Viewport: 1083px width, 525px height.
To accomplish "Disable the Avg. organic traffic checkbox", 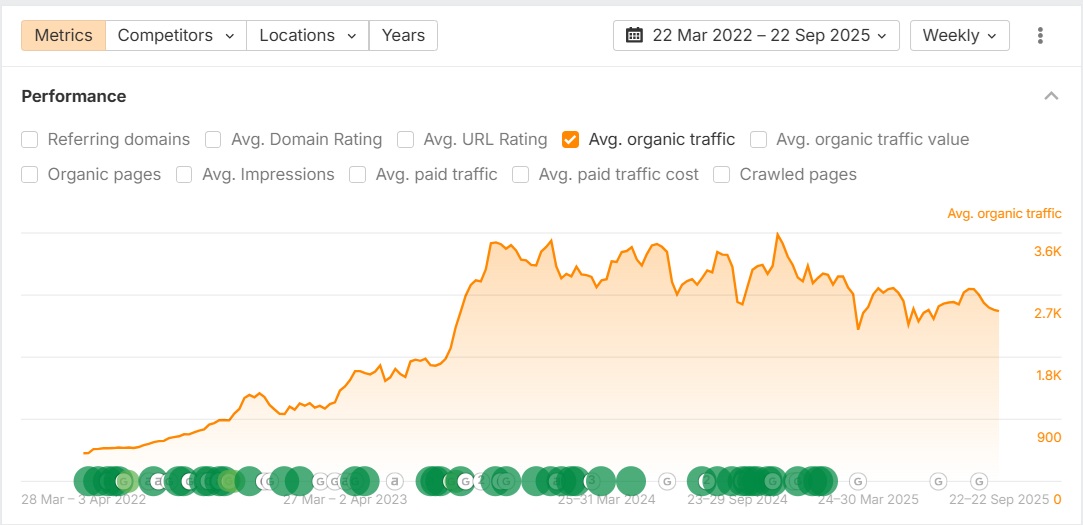I will tap(571, 140).
